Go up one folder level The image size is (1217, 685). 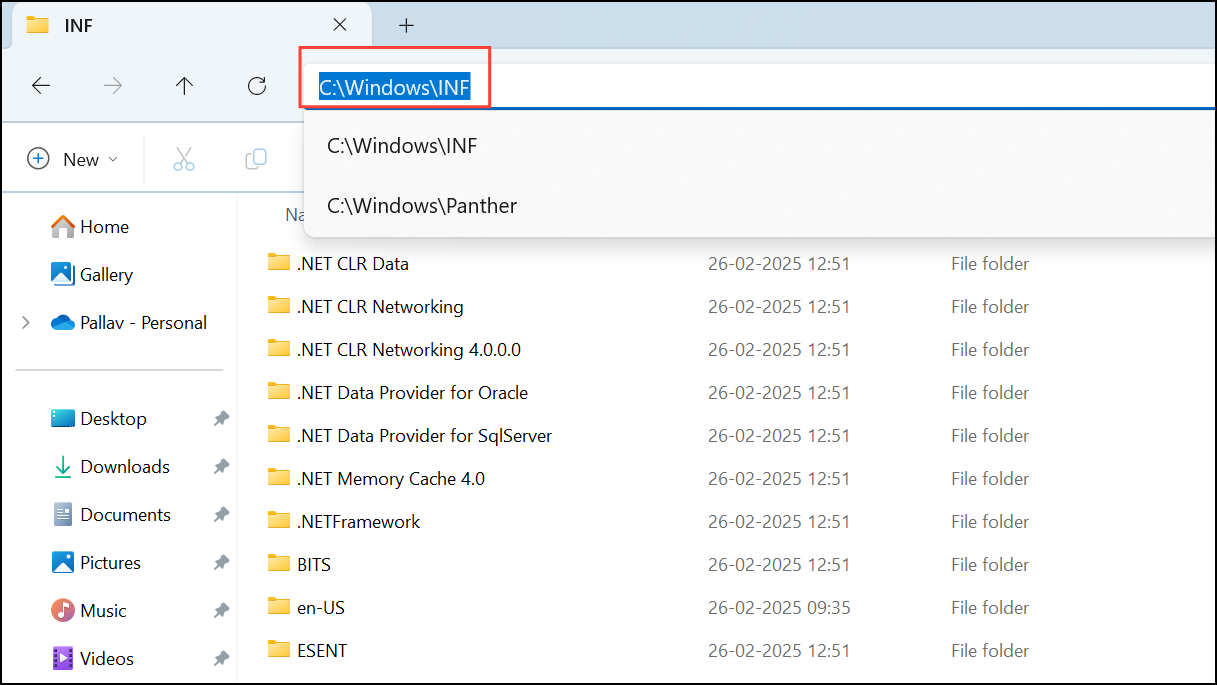point(184,86)
